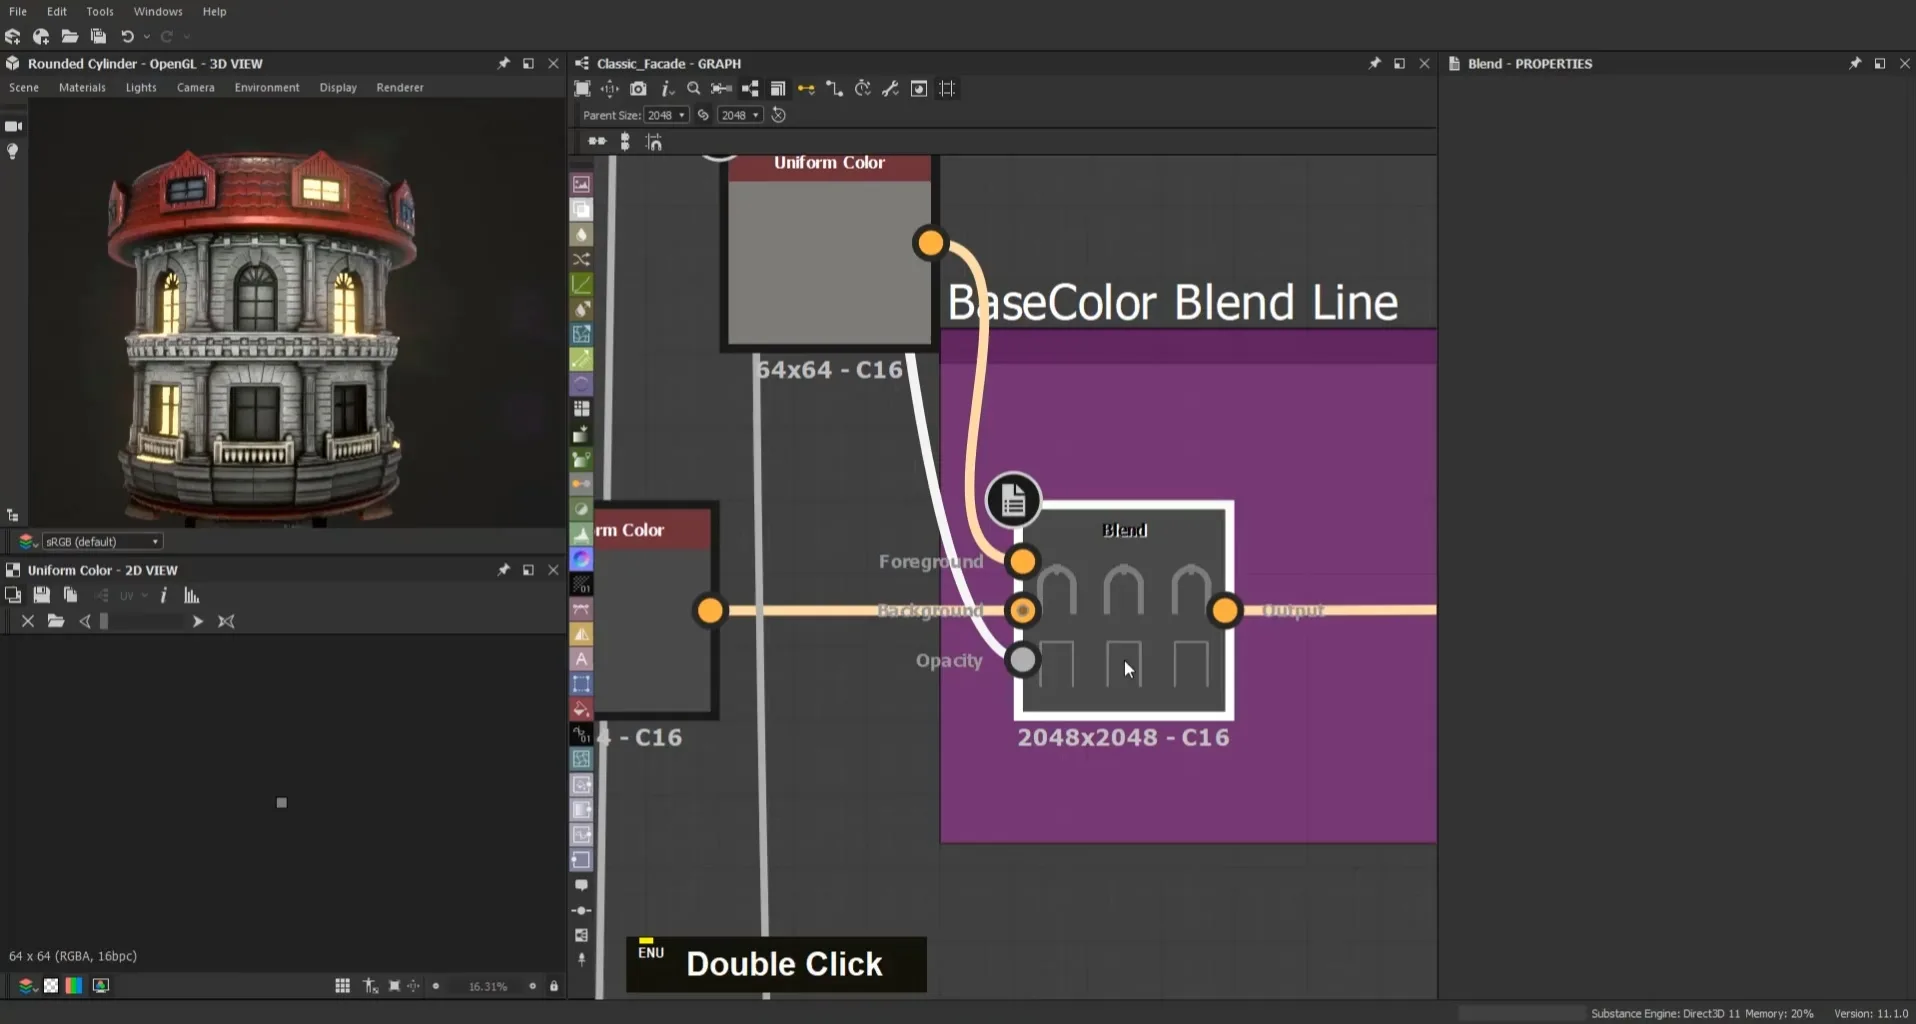Click the orthogonal link routing icon
Viewport: 1916px width, 1024px height.
pyautogui.click(x=834, y=89)
